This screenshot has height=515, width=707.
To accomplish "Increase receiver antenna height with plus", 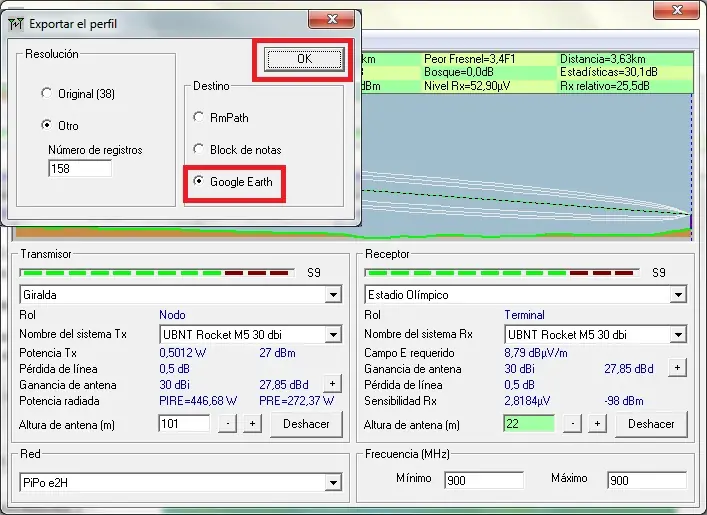I will coord(597,424).
